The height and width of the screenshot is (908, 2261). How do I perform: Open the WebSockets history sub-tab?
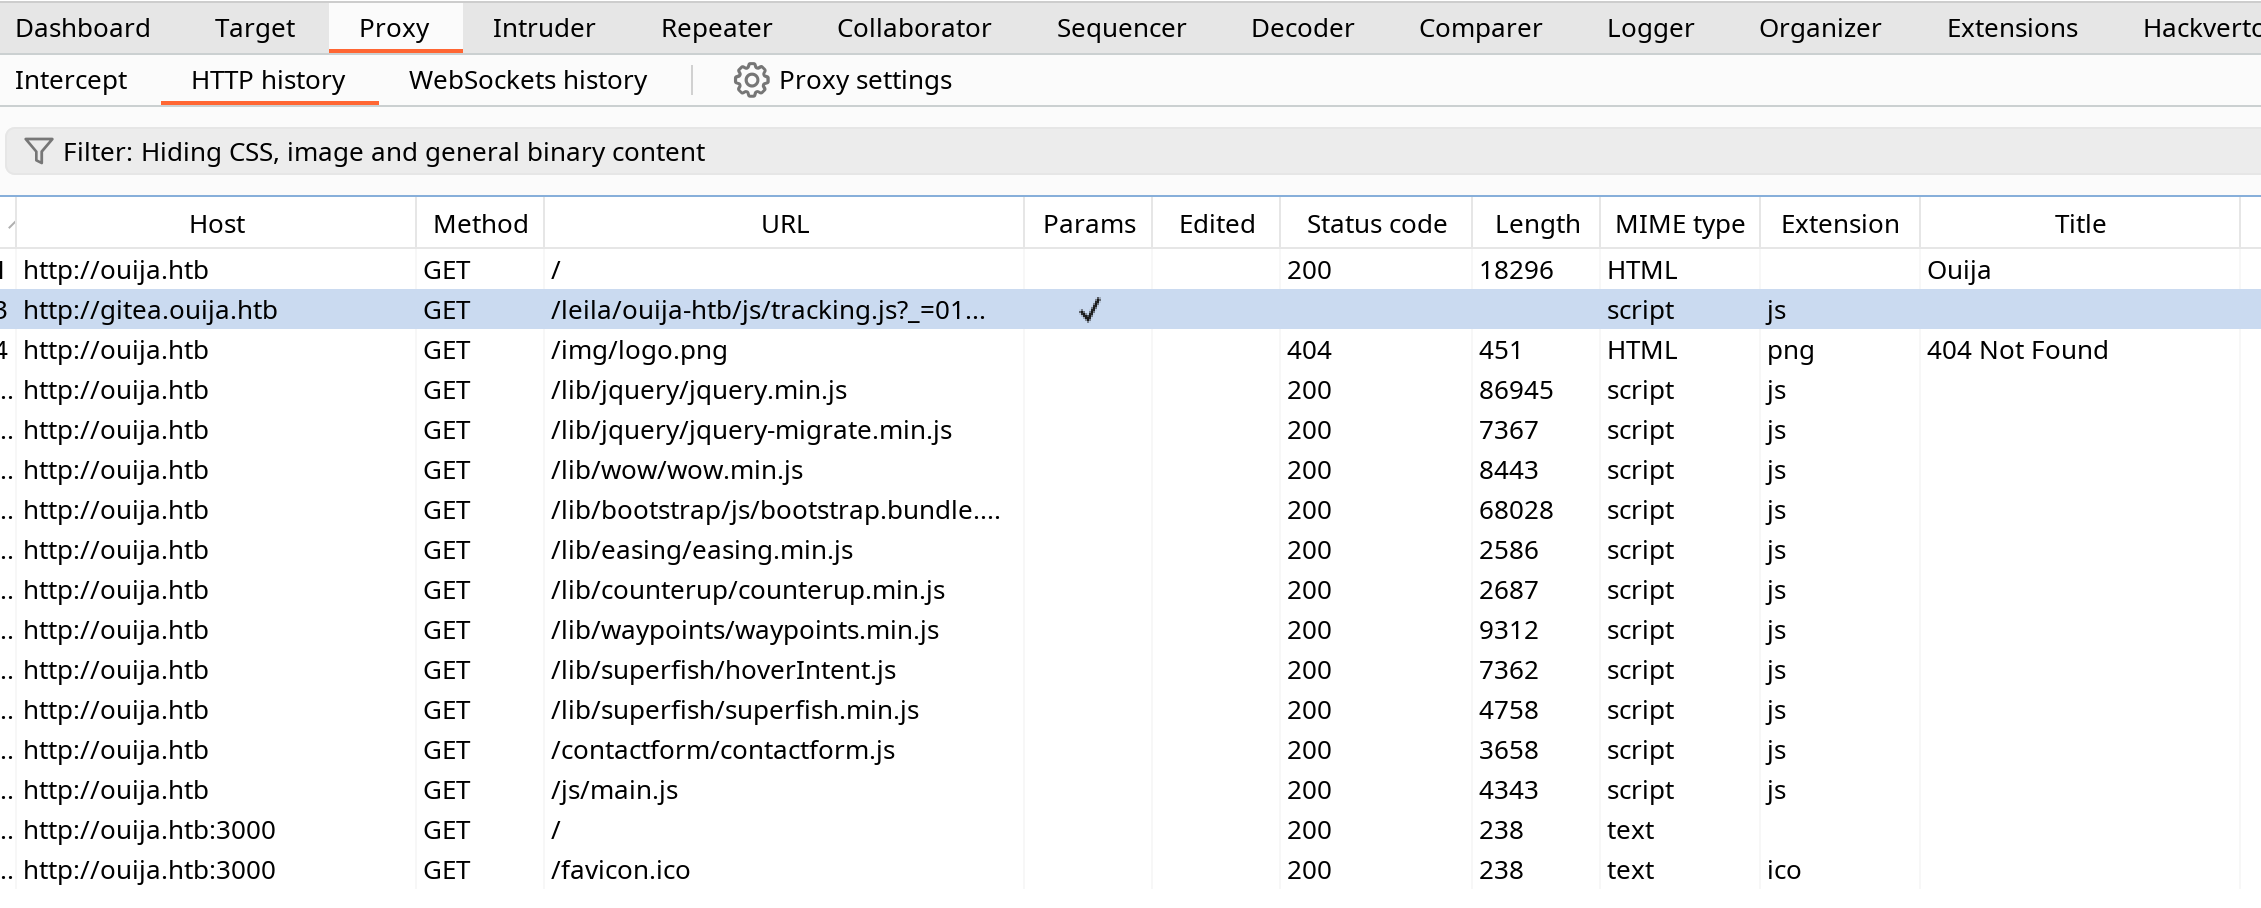528,80
